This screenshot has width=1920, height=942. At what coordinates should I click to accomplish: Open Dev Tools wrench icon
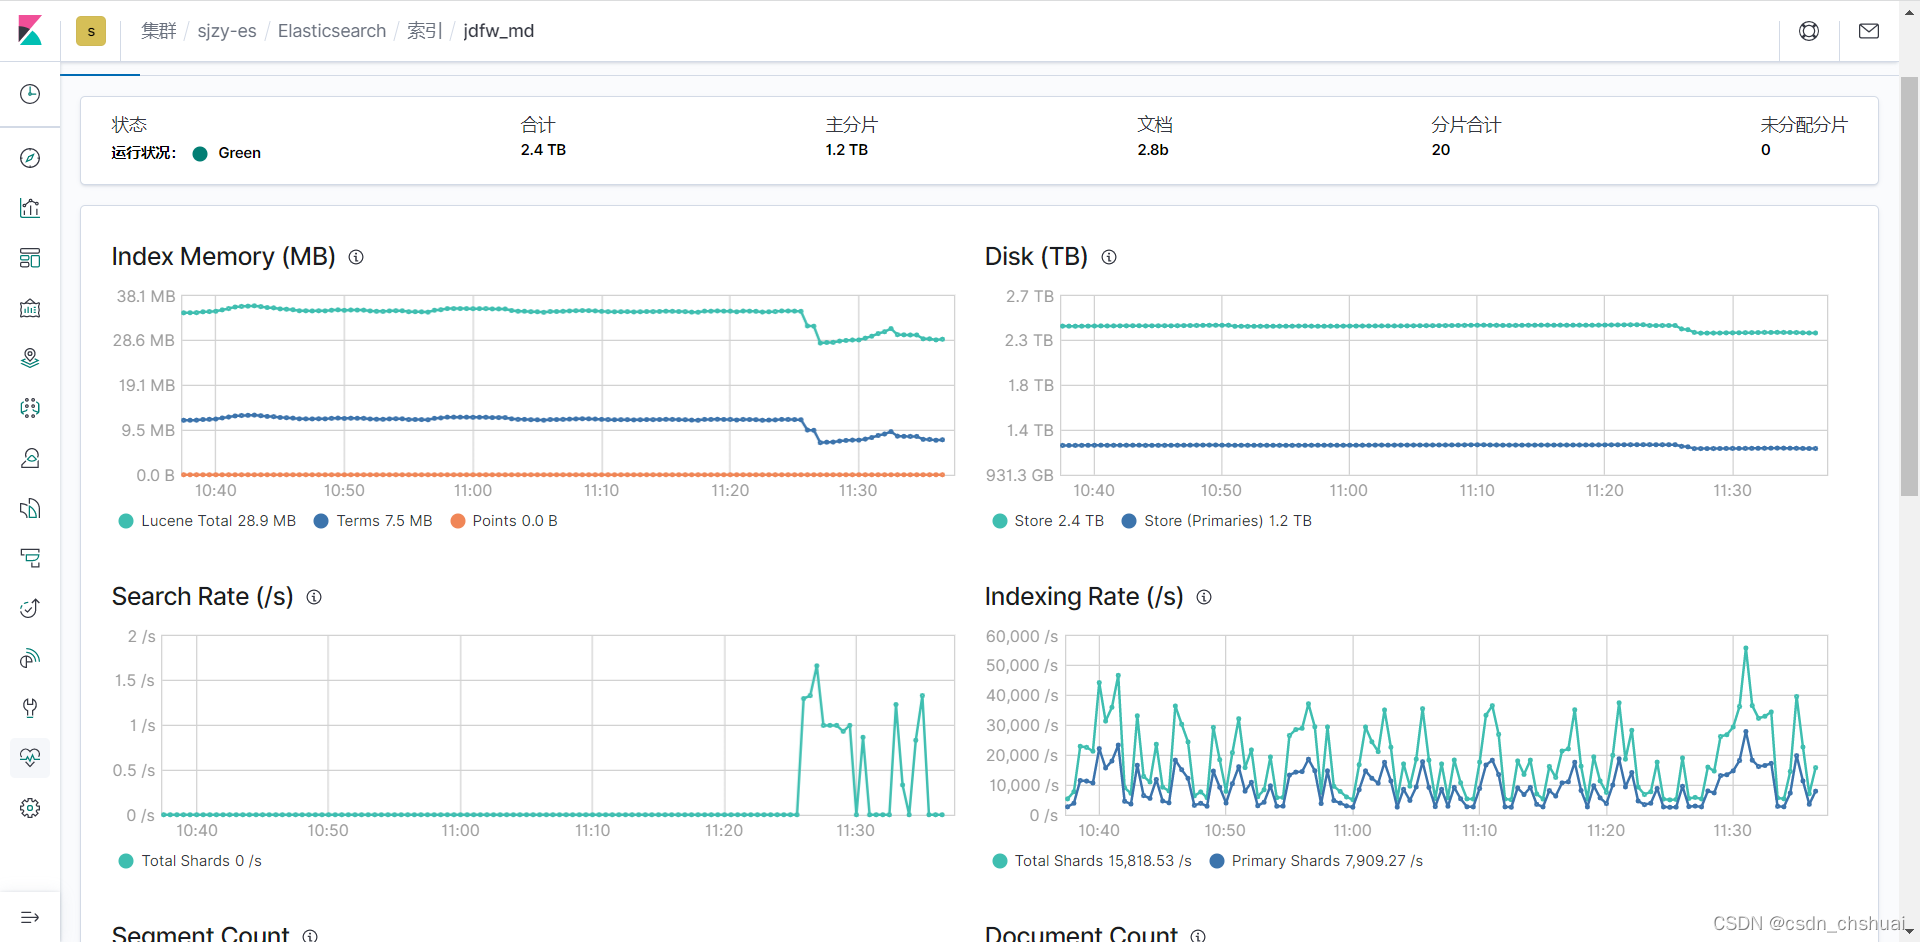point(30,708)
